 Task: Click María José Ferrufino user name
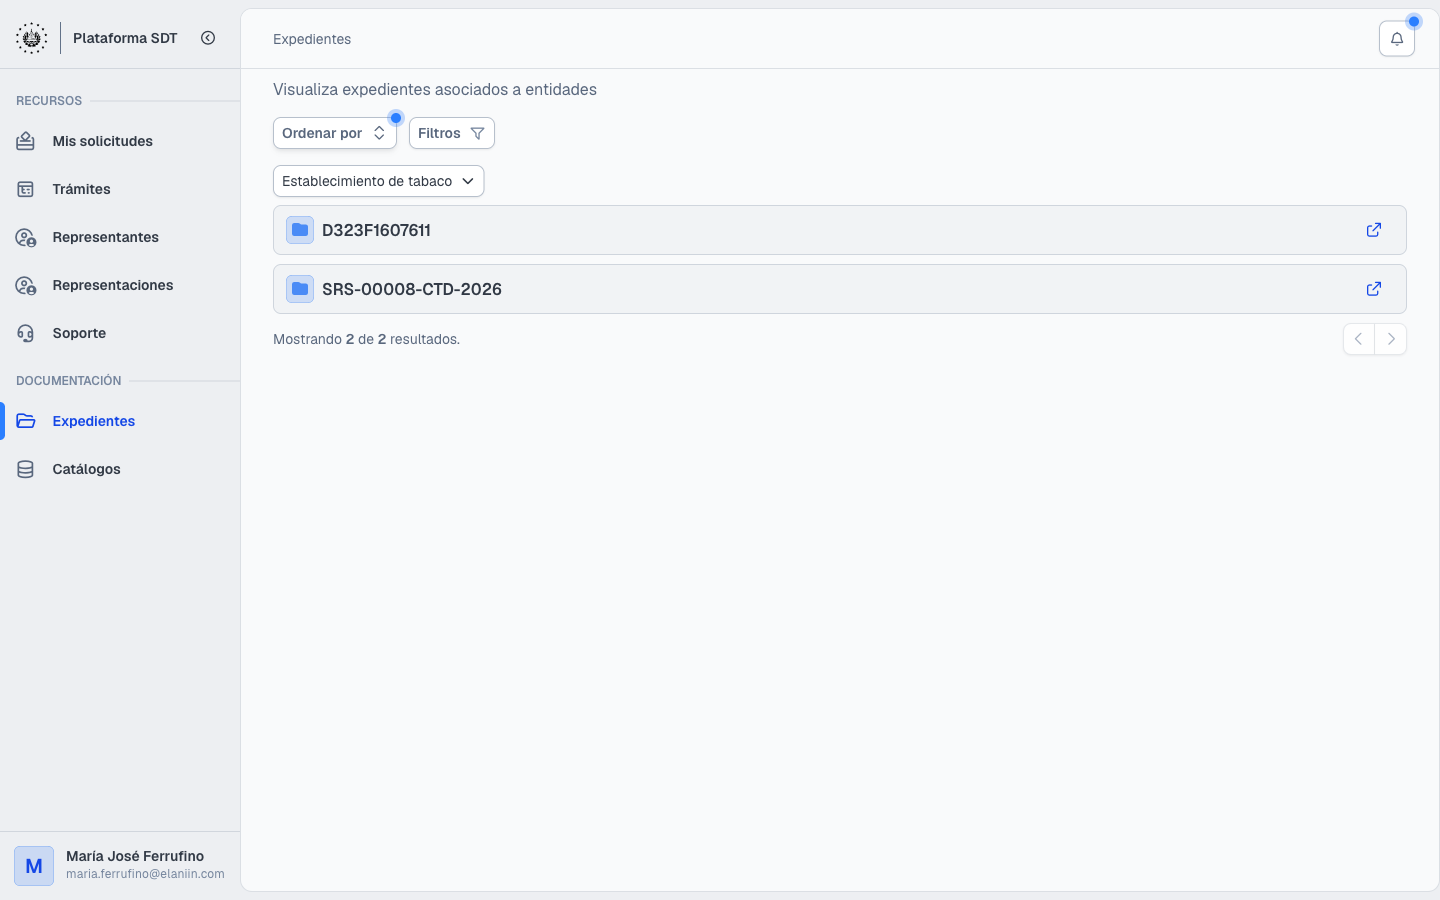pos(135,856)
